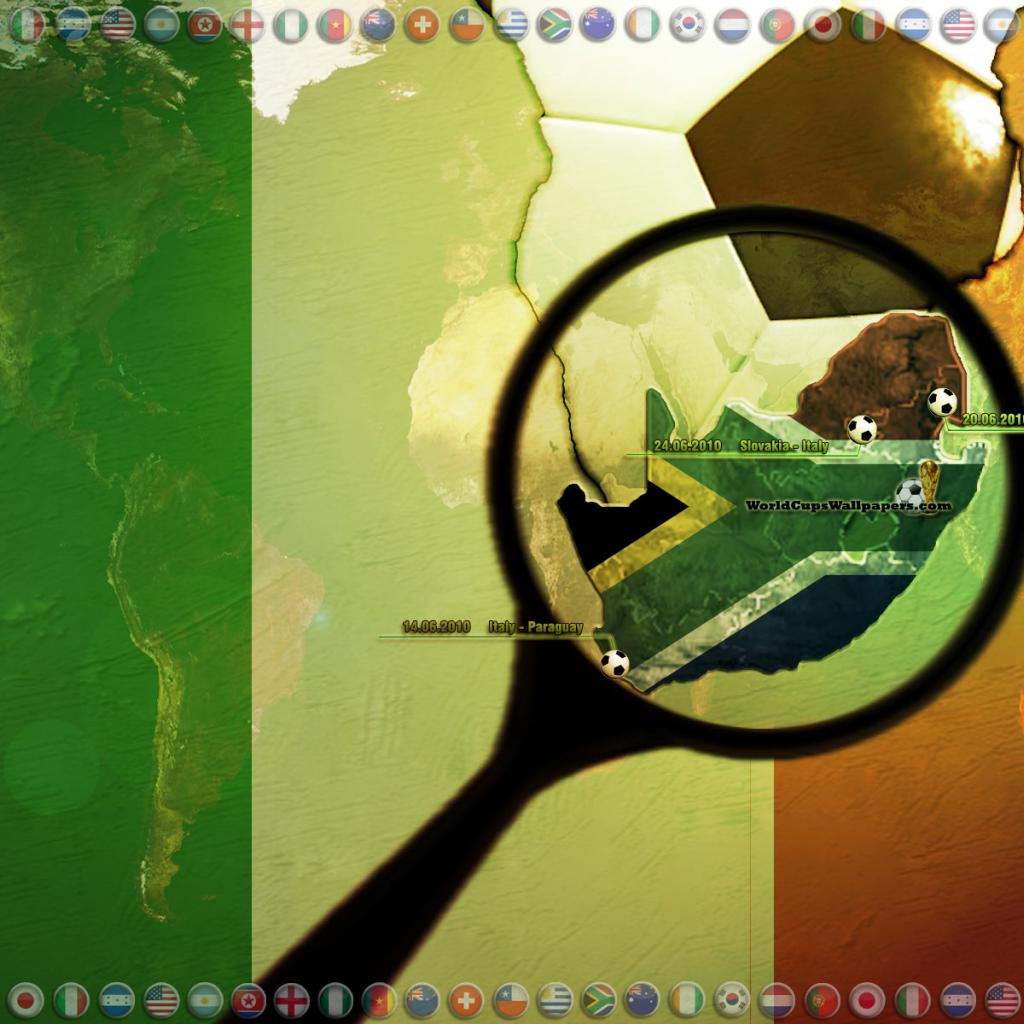The height and width of the screenshot is (1024, 1024).
Task: Click the England flag in the top row
Action: pos(247,25)
